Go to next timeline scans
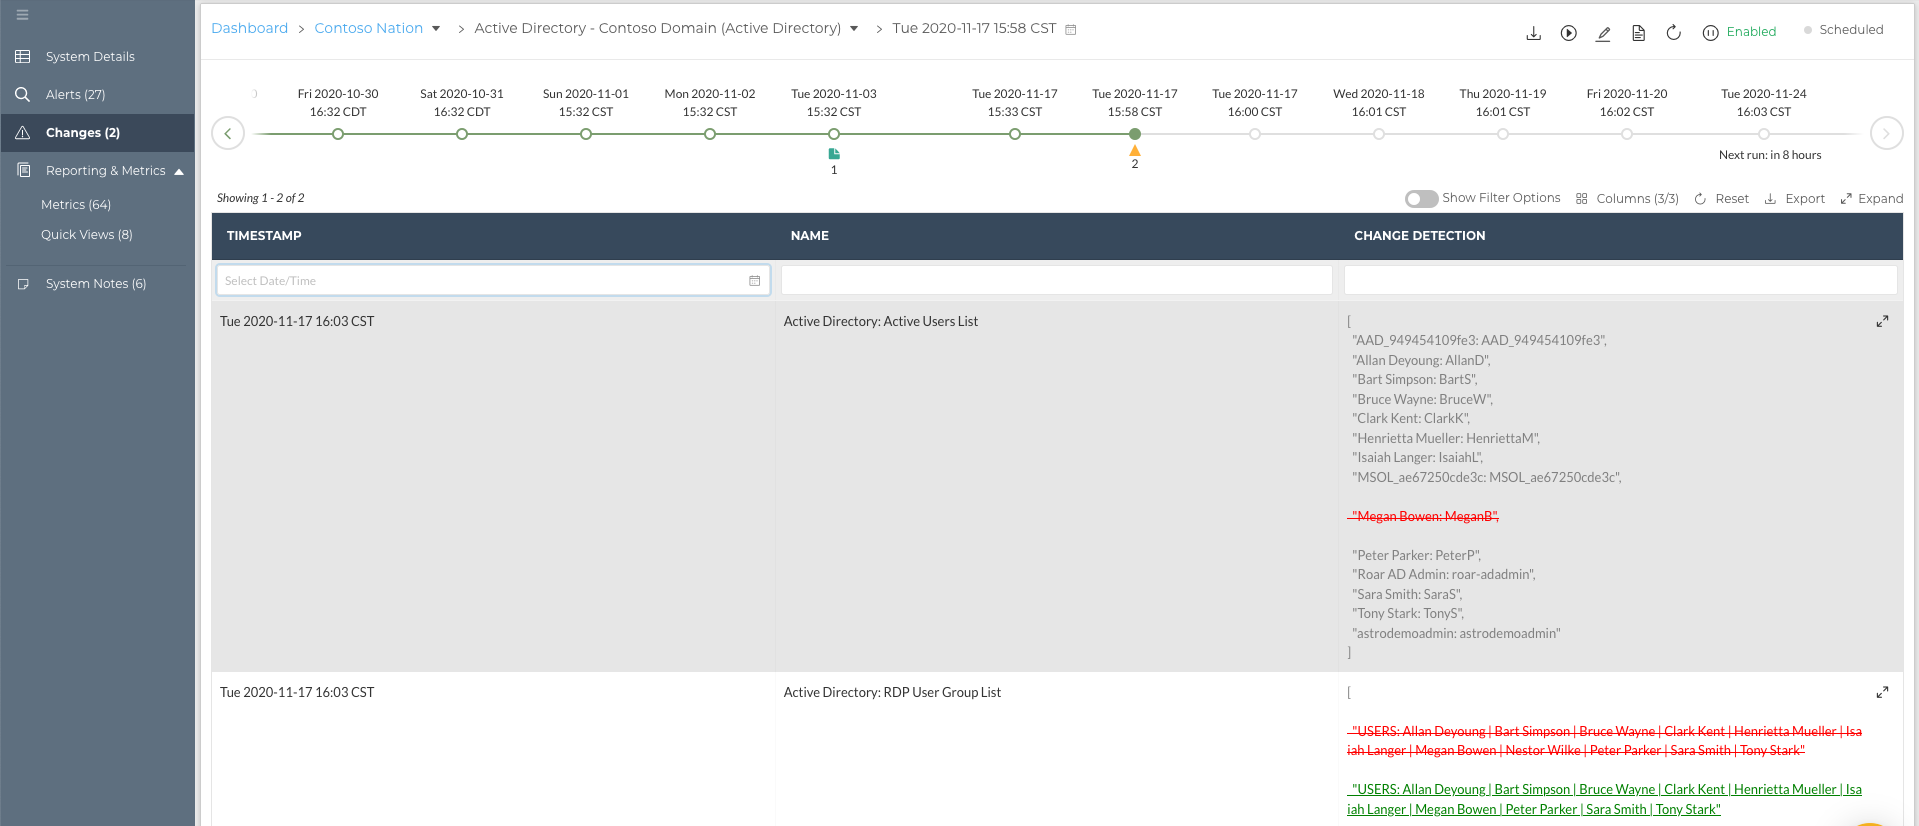 (1886, 133)
